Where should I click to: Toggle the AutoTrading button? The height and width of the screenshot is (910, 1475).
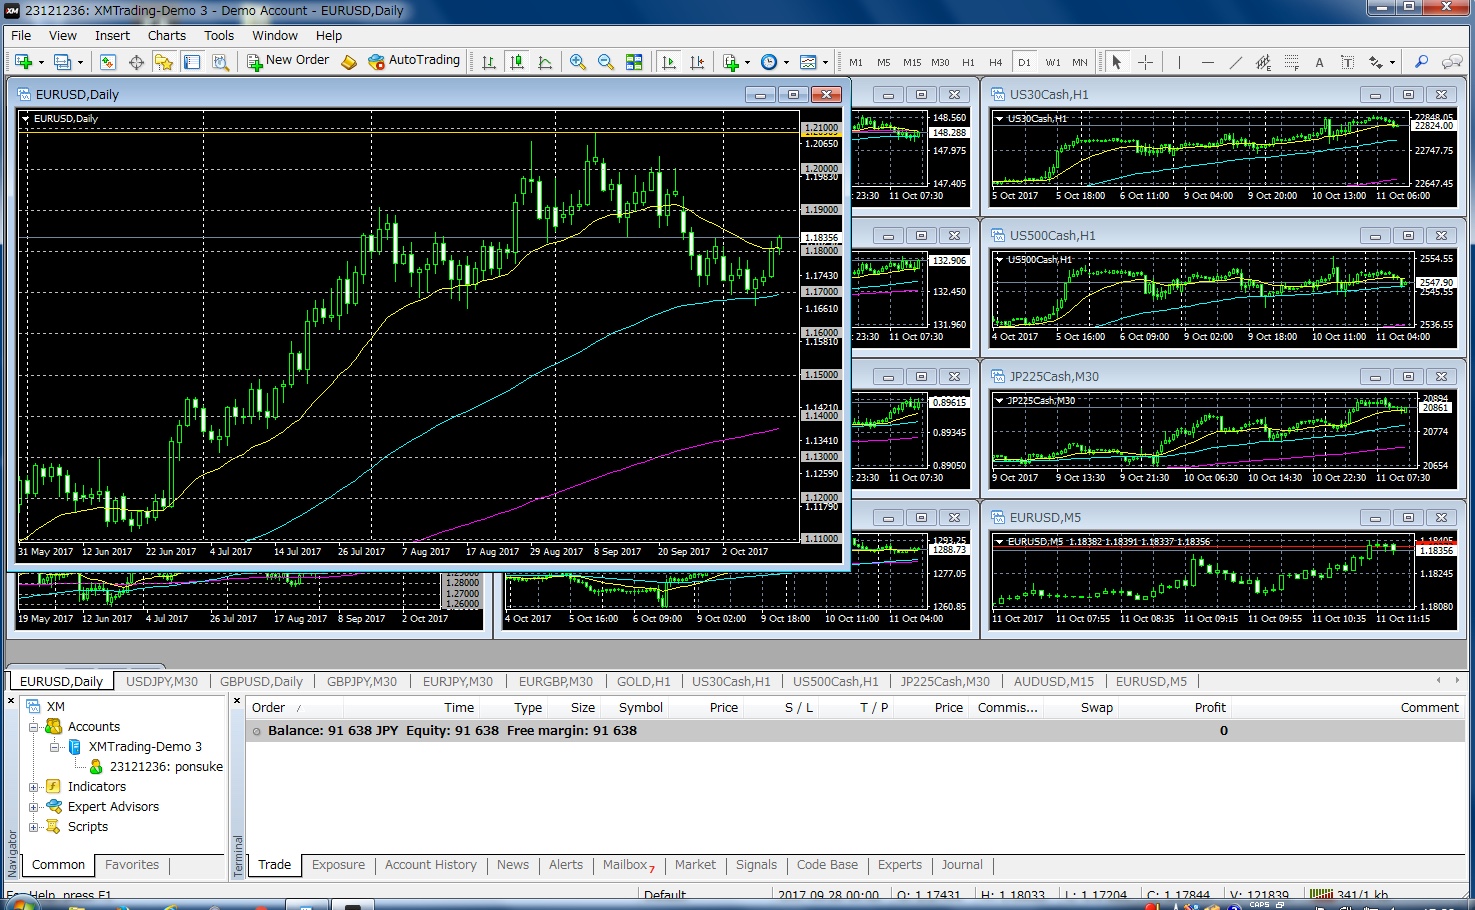414,61
